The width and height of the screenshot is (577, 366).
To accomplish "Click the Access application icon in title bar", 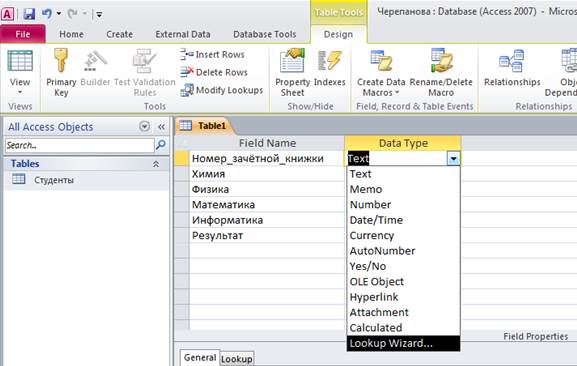I will pyautogui.click(x=7, y=14).
